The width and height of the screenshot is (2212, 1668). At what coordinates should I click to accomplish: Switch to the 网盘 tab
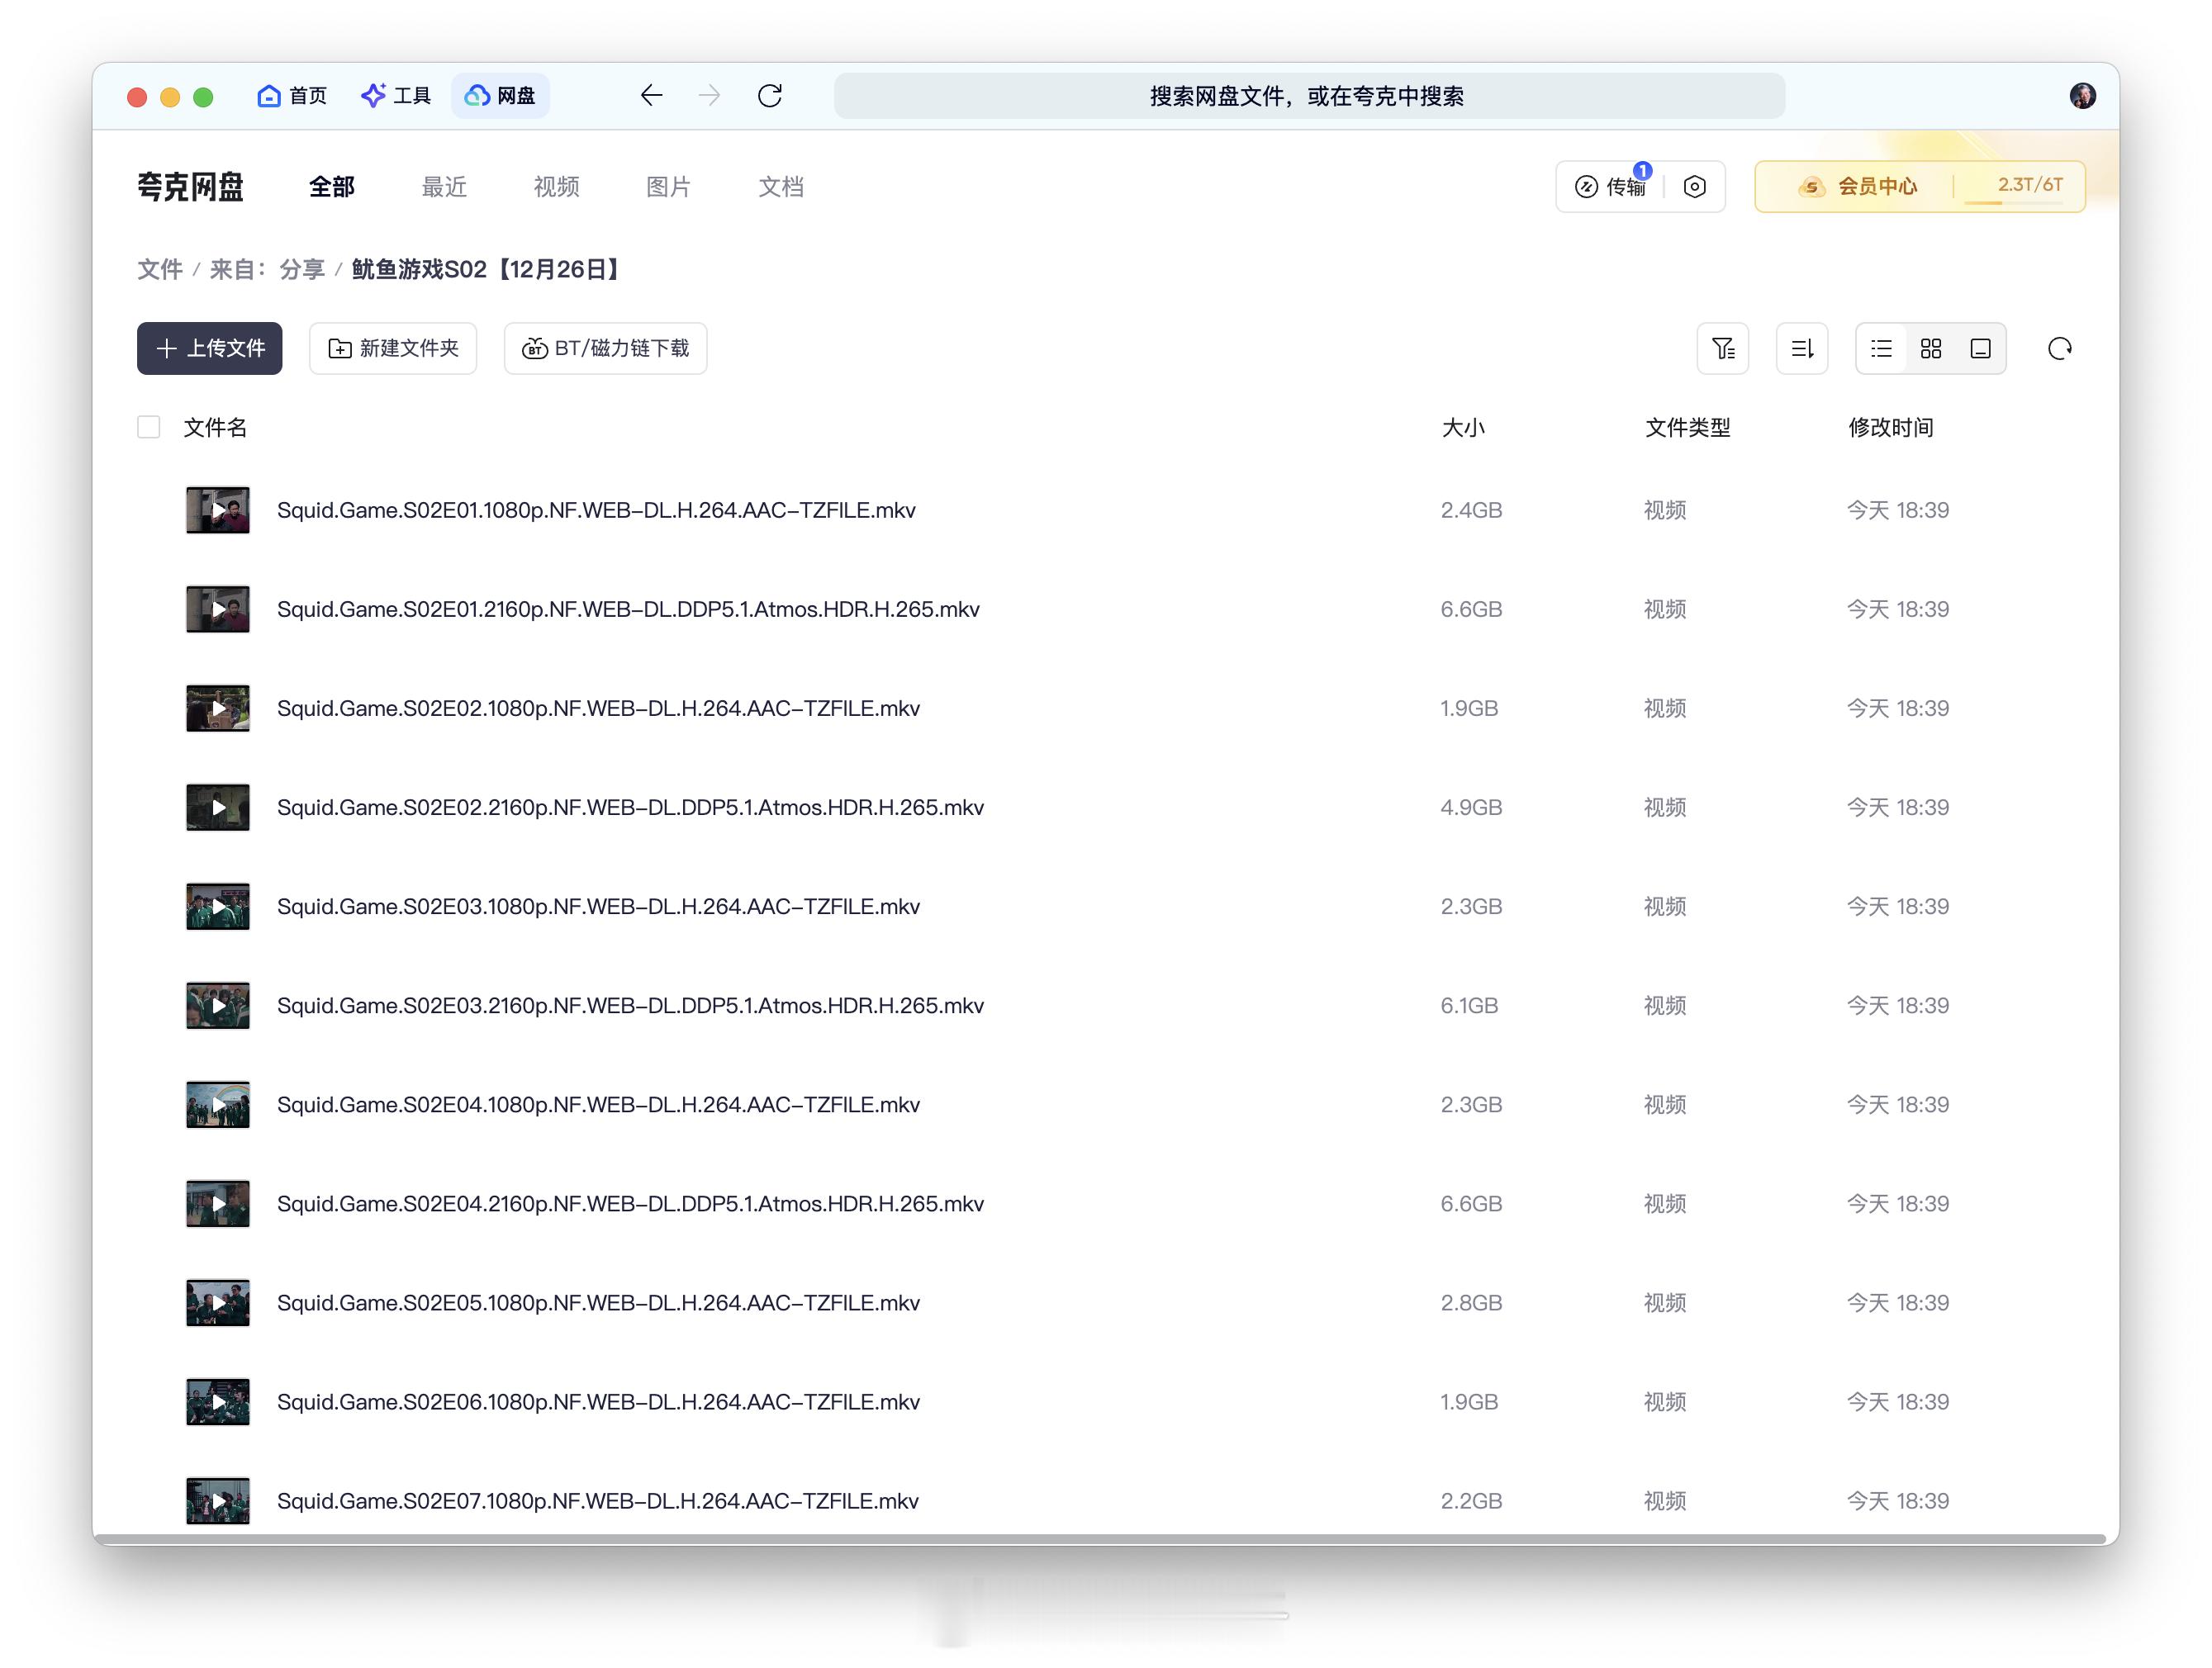pos(500,96)
